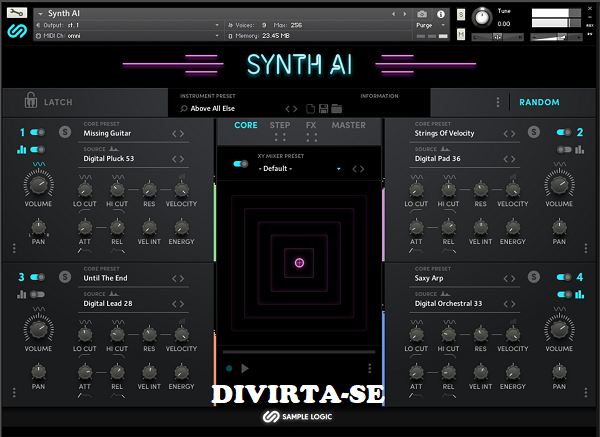Open core 2 options dots menu
The image size is (600, 437).
pyautogui.click(x=585, y=248)
